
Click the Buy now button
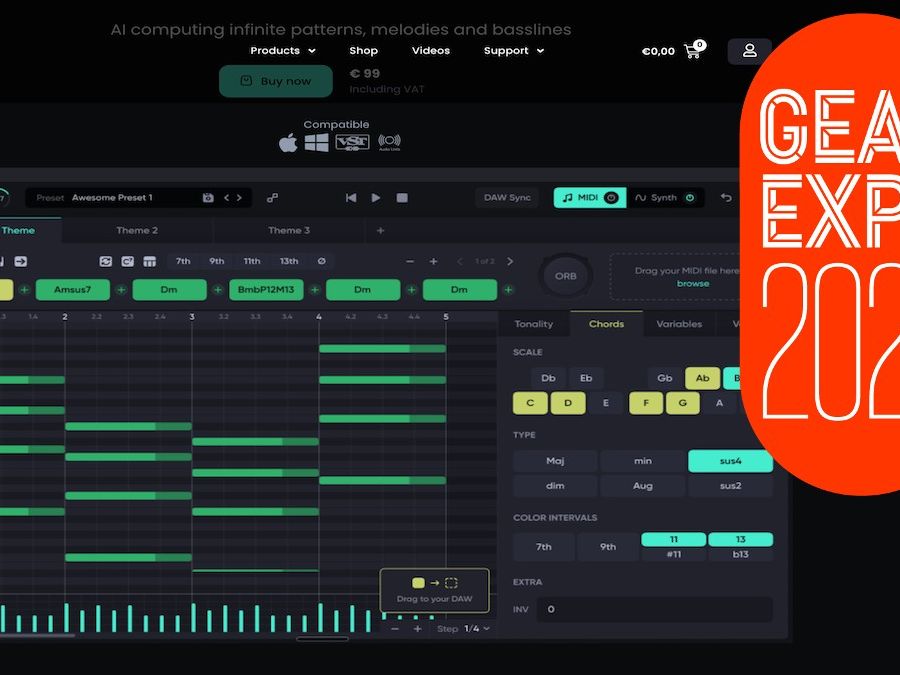pos(276,81)
